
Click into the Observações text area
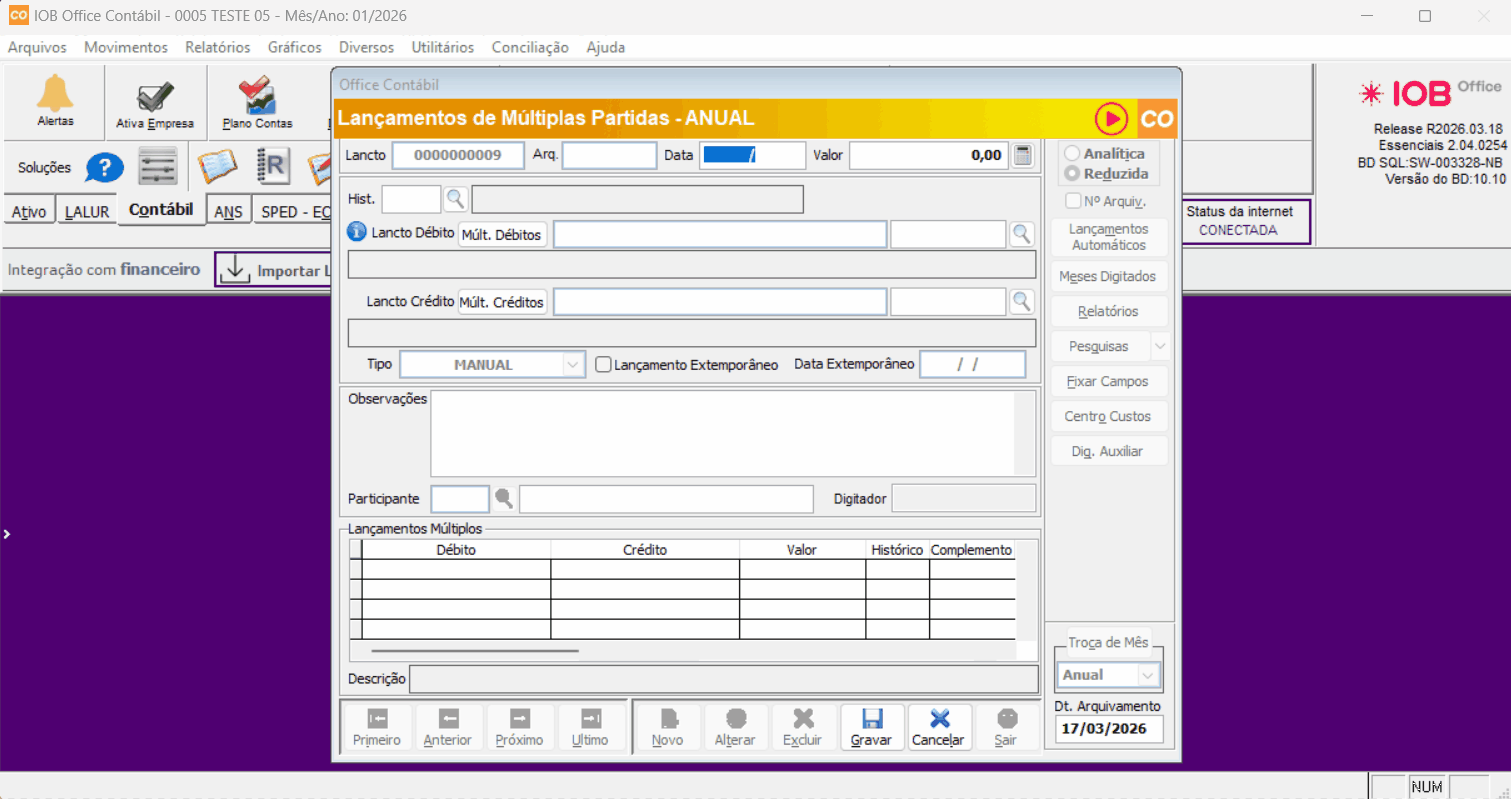(x=720, y=433)
